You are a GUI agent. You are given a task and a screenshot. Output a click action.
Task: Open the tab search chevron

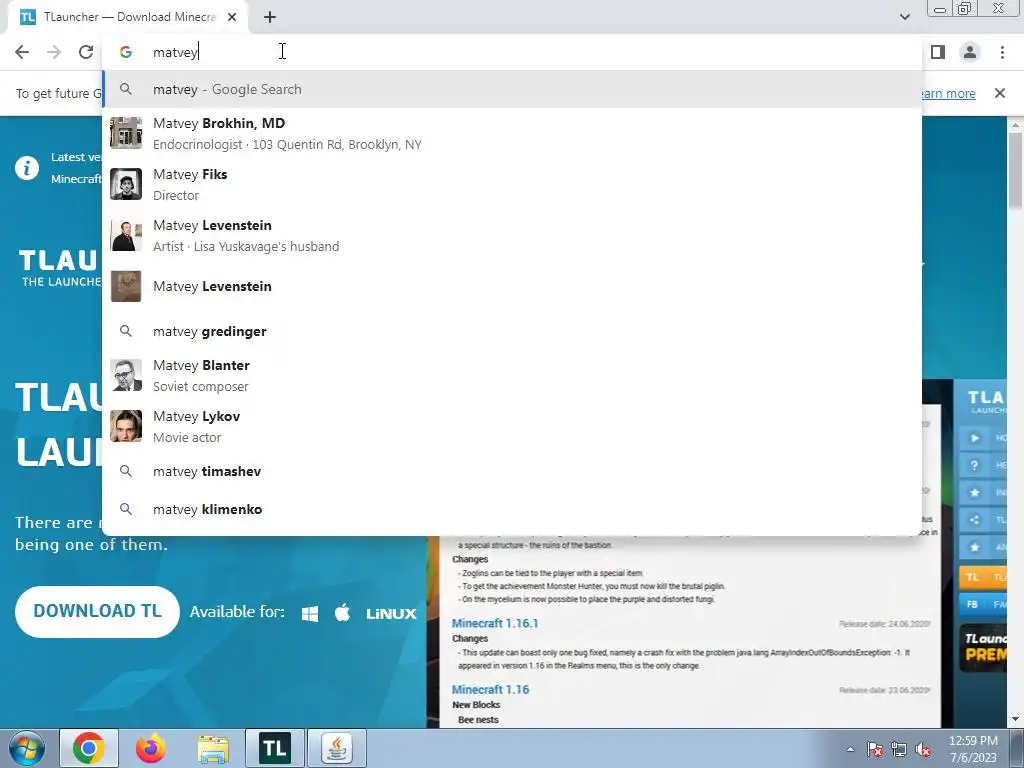pyautogui.click(x=904, y=17)
